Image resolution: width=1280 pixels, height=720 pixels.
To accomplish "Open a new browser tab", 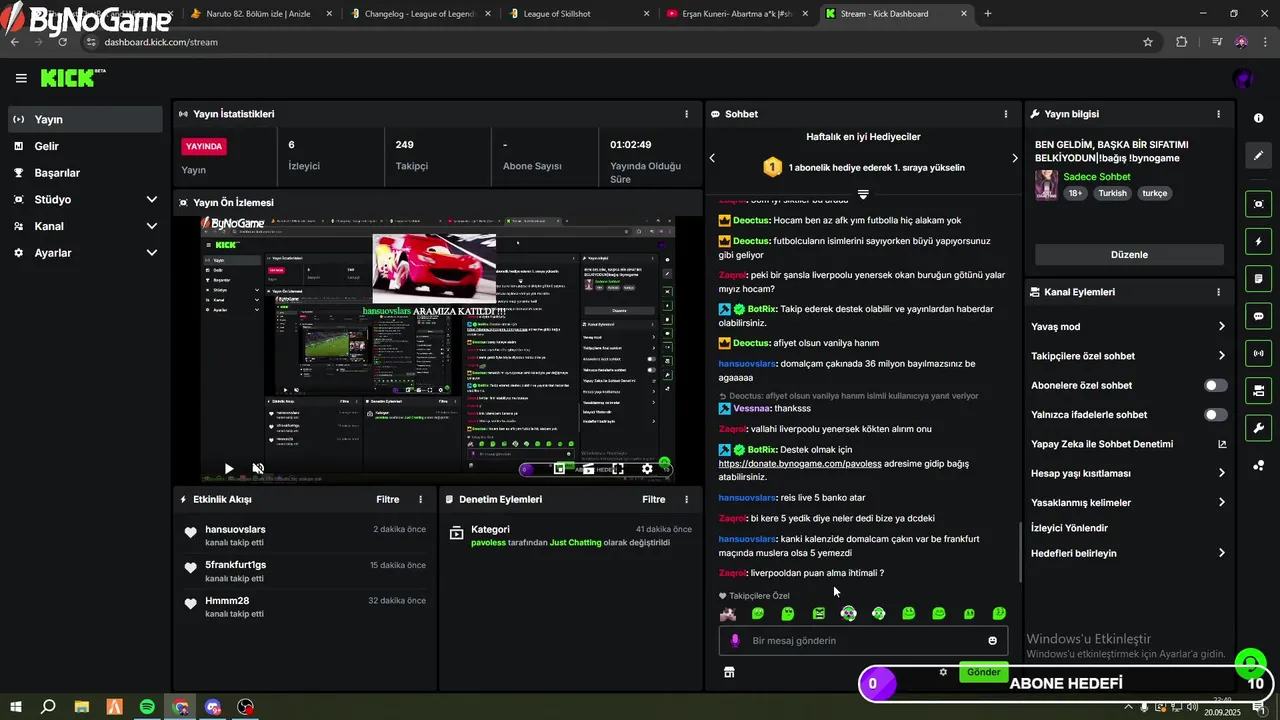I will 988,14.
